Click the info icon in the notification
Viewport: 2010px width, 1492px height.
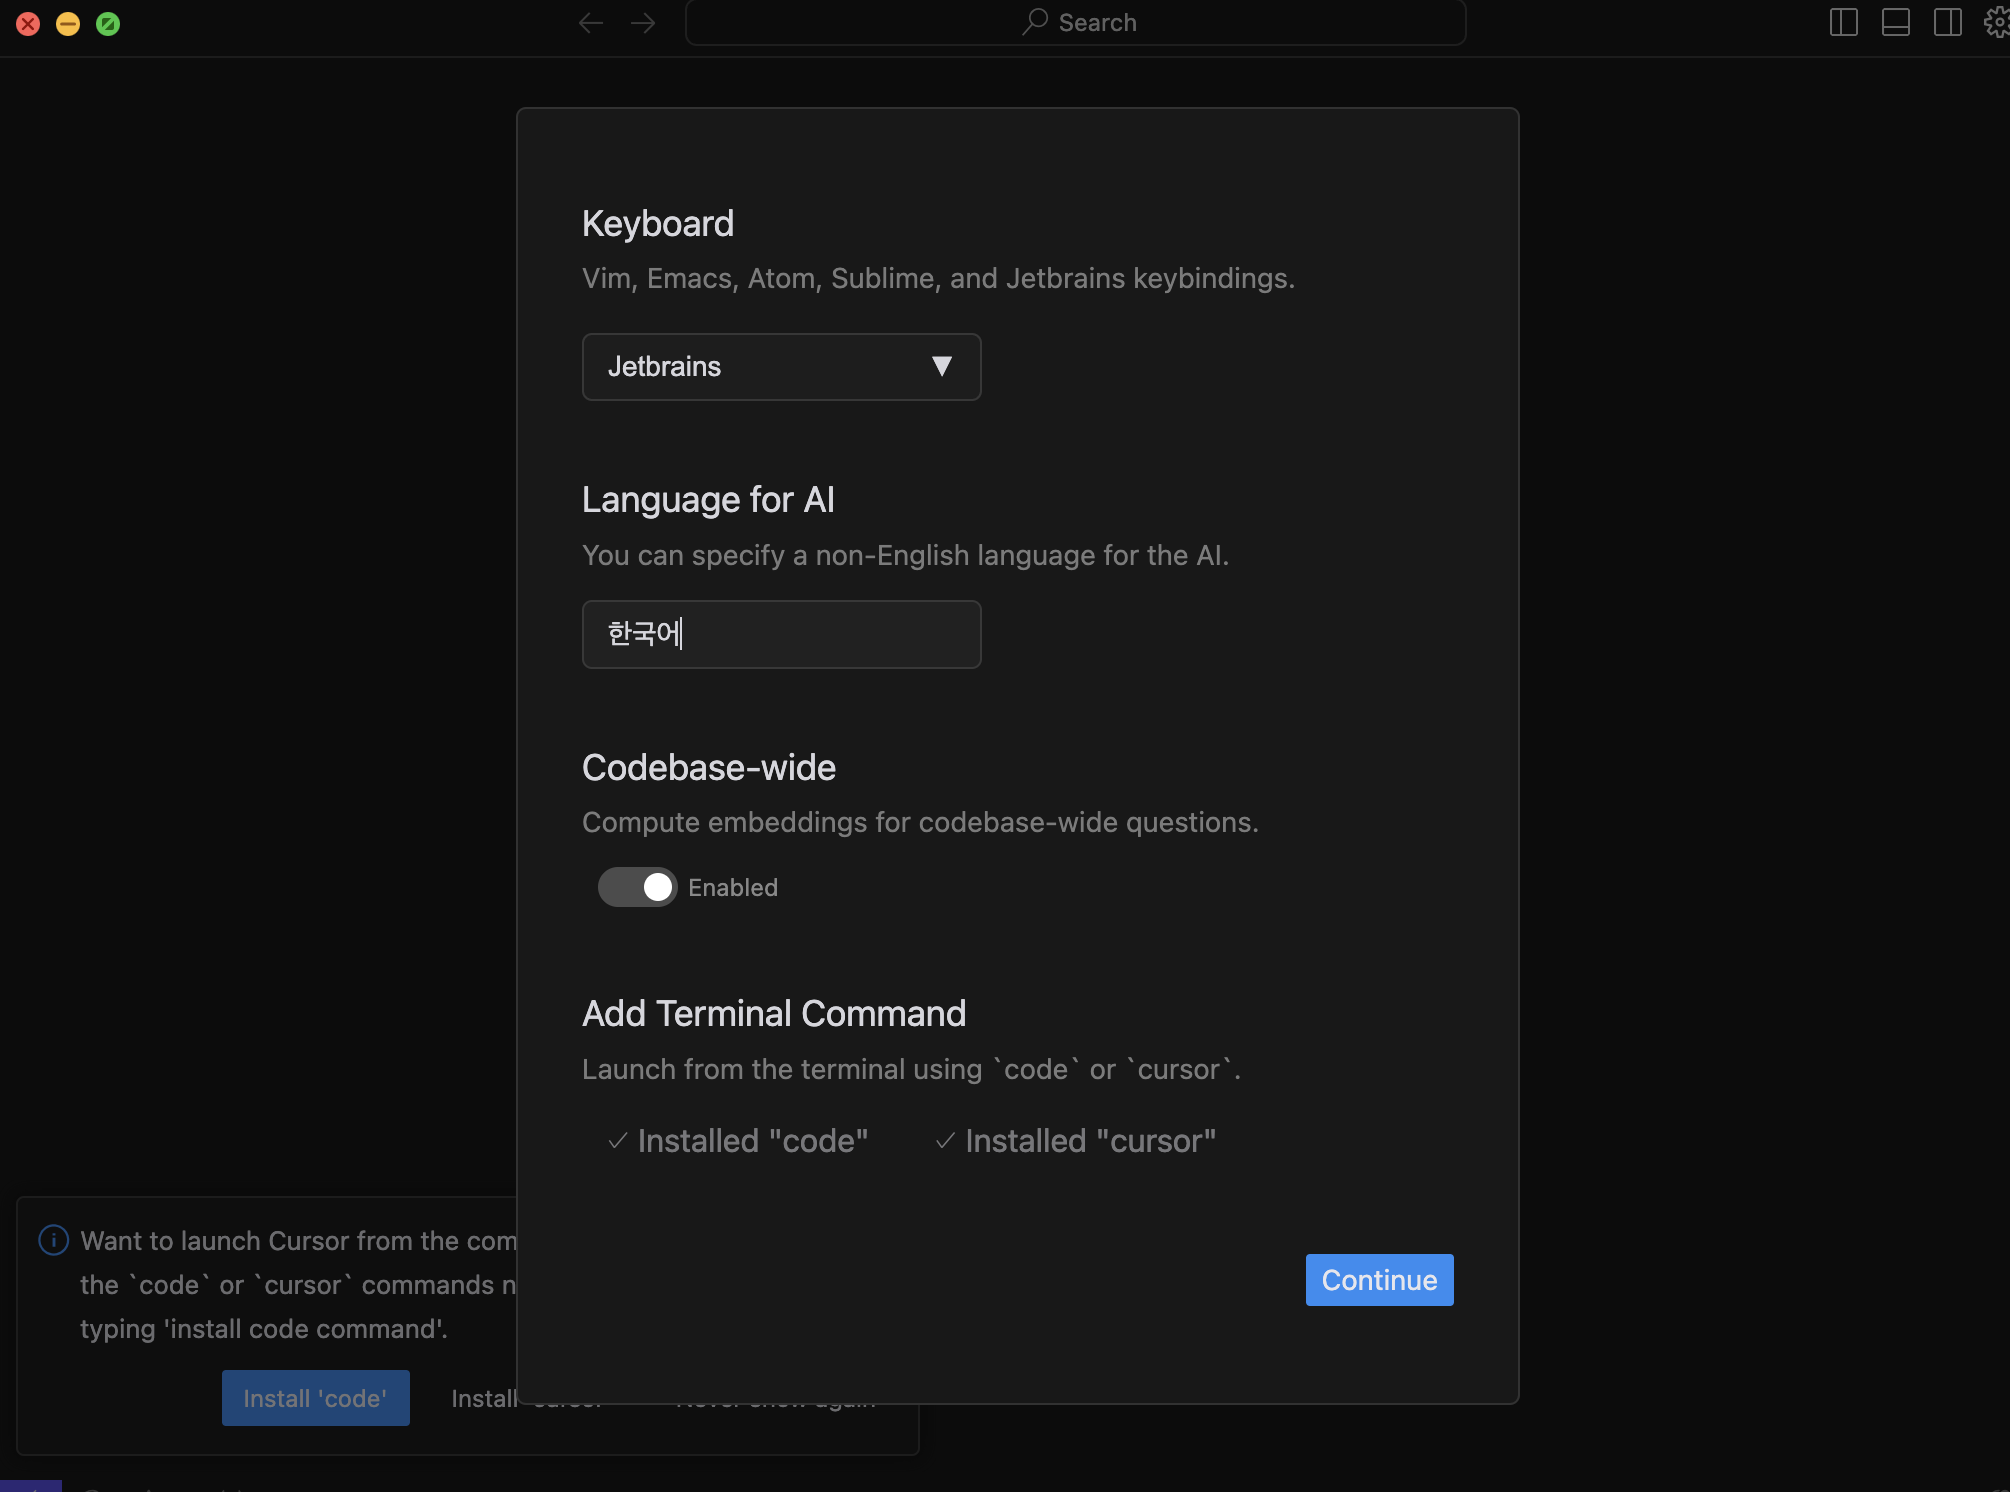coord(53,1240)
